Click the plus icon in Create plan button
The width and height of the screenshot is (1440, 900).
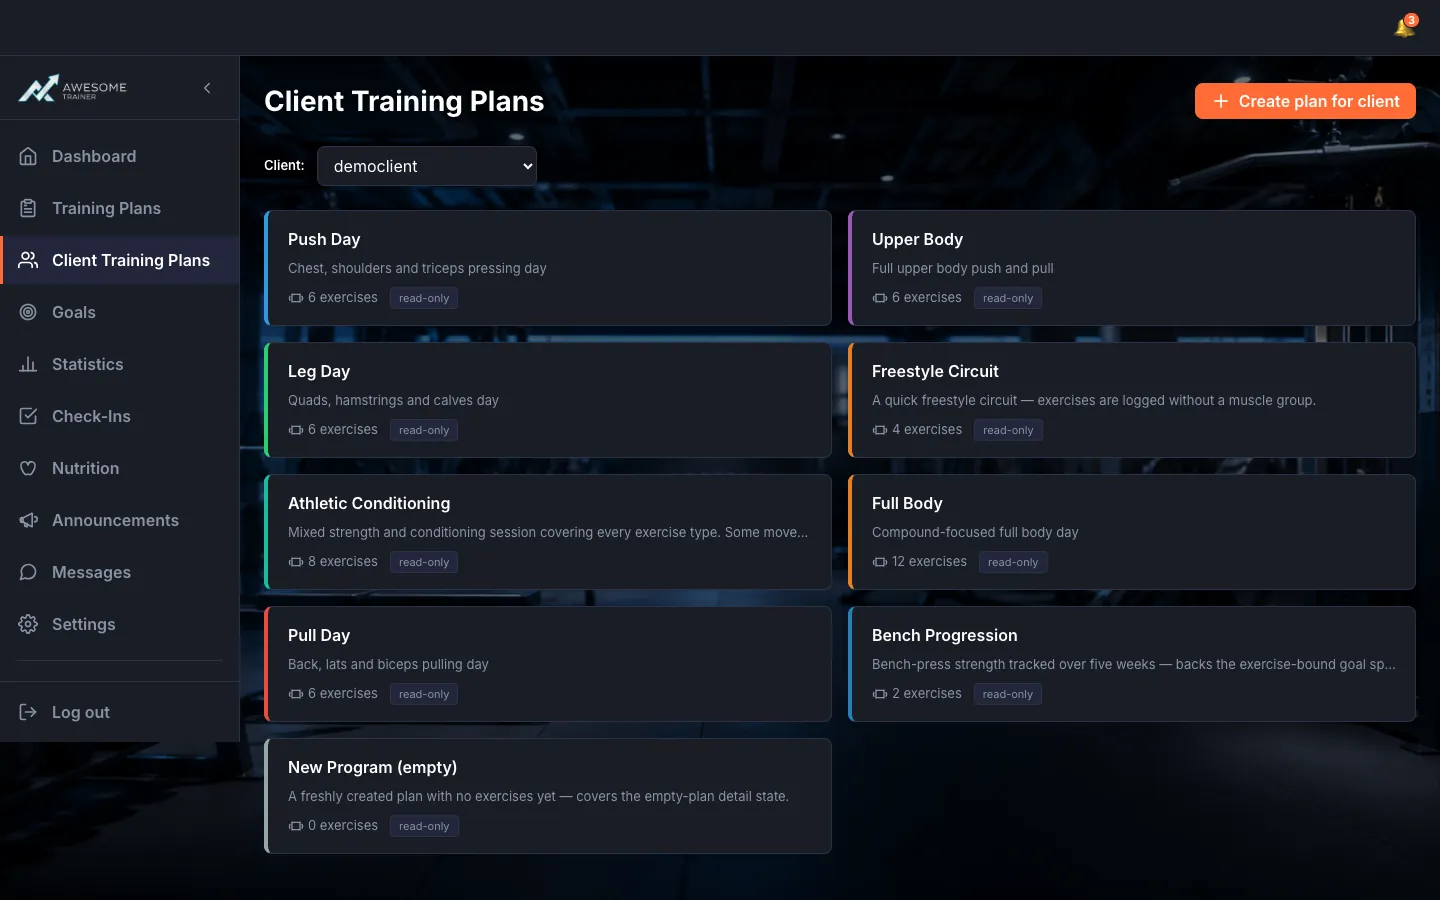[x=1221, y=101]
